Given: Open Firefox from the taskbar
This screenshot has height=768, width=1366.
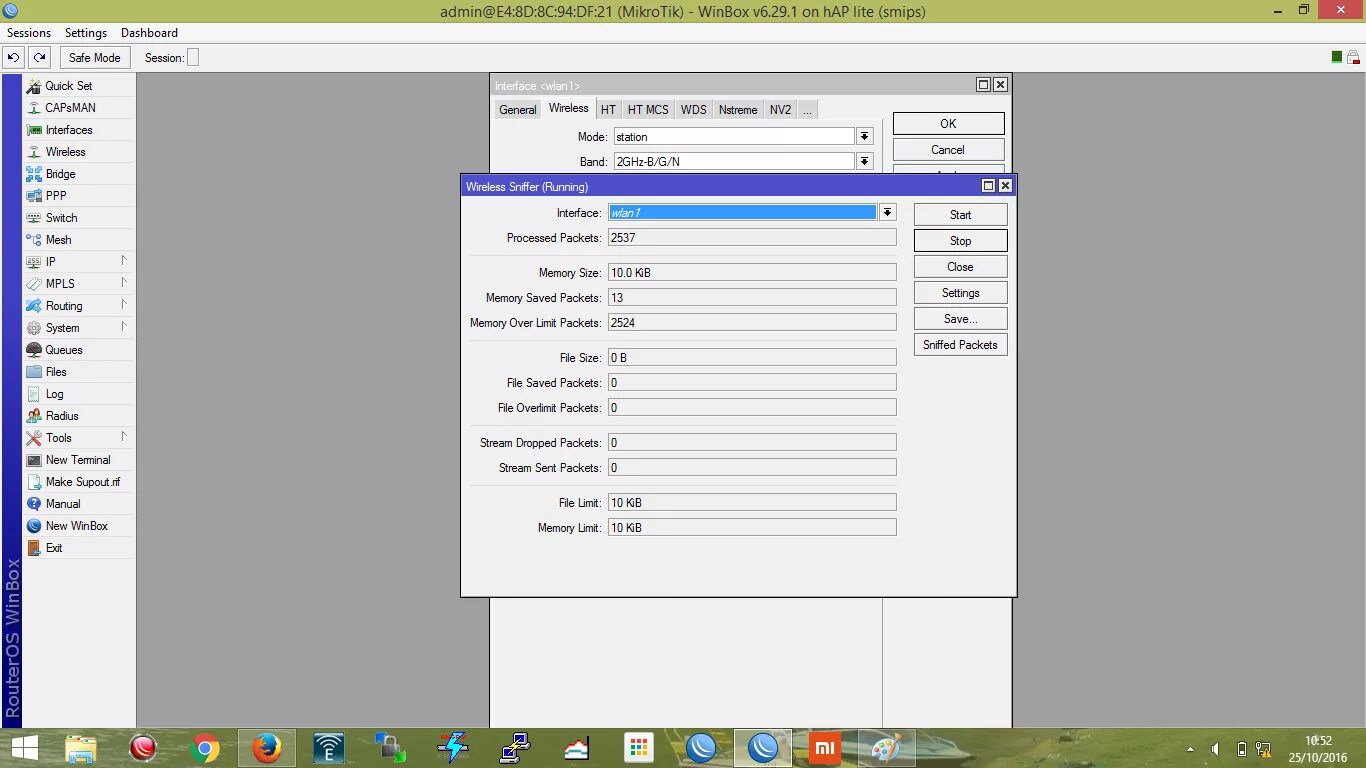Looking at the screenshot, I should 266,748.
